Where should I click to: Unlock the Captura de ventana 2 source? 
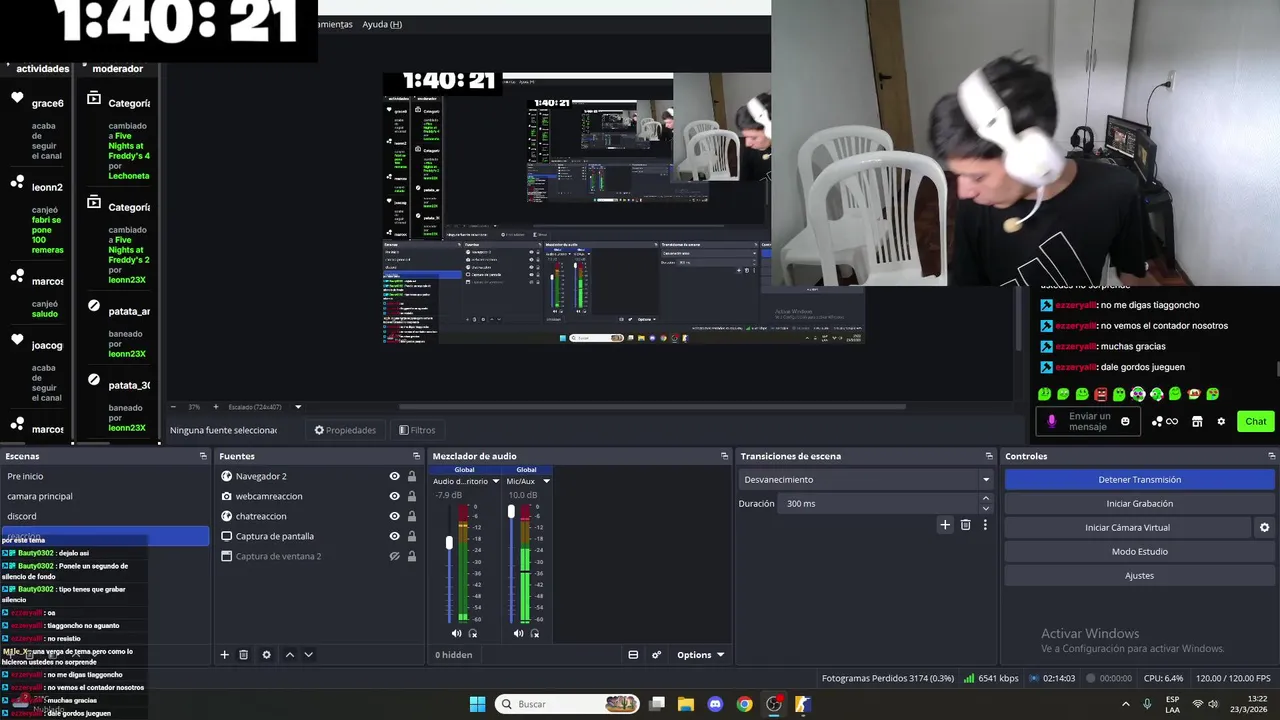[411, 556]
